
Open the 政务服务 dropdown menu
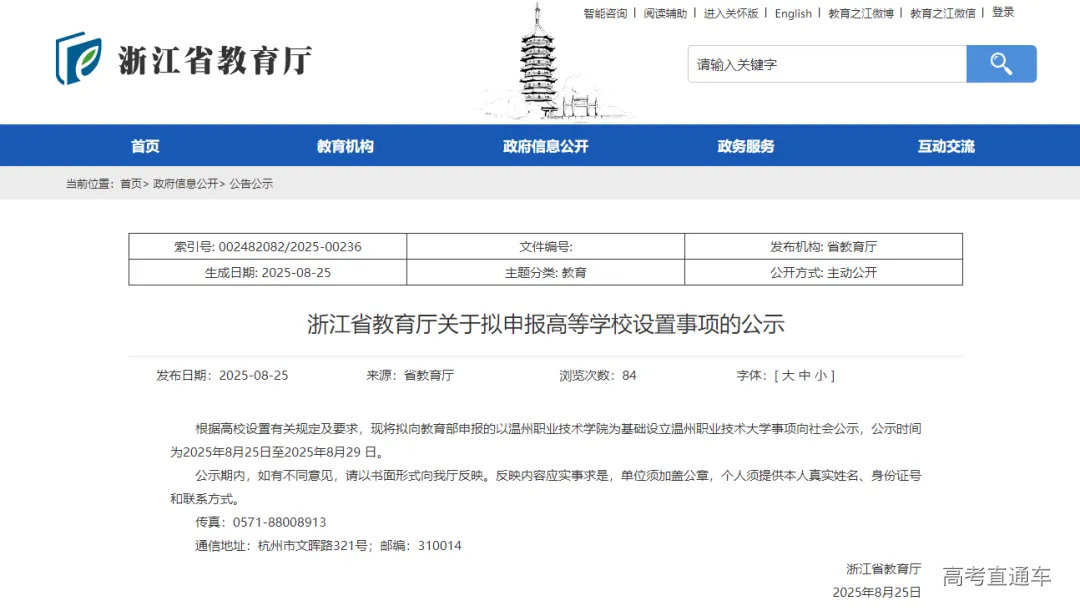pos(744,145)
